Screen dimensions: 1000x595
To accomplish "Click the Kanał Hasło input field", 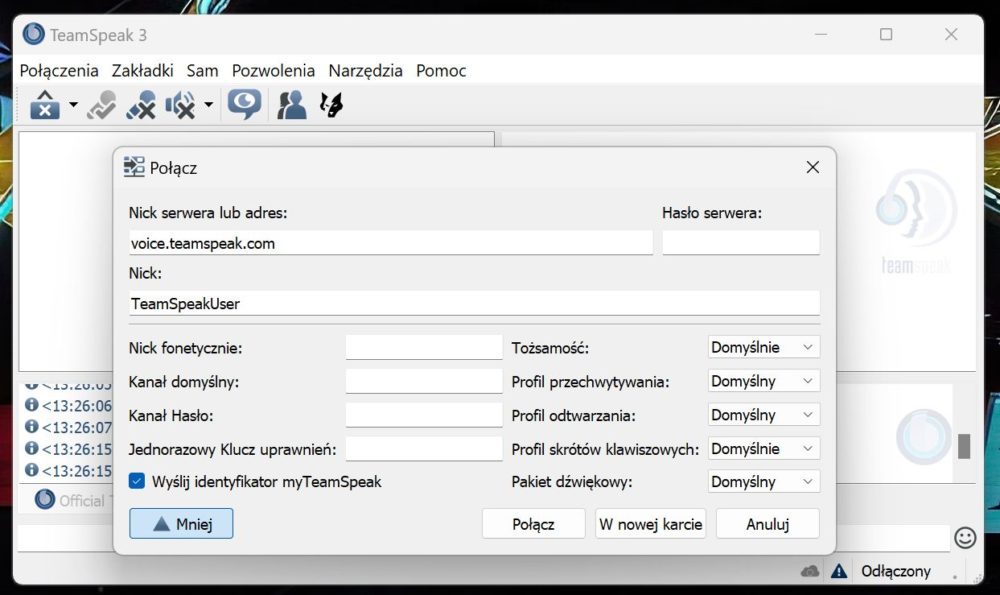I will 423,415.
